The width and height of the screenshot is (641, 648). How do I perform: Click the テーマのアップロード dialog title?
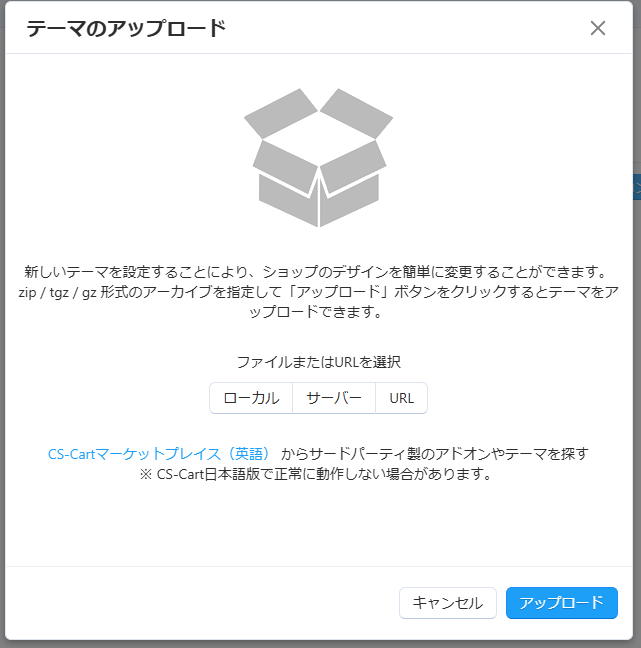point(126,29)
